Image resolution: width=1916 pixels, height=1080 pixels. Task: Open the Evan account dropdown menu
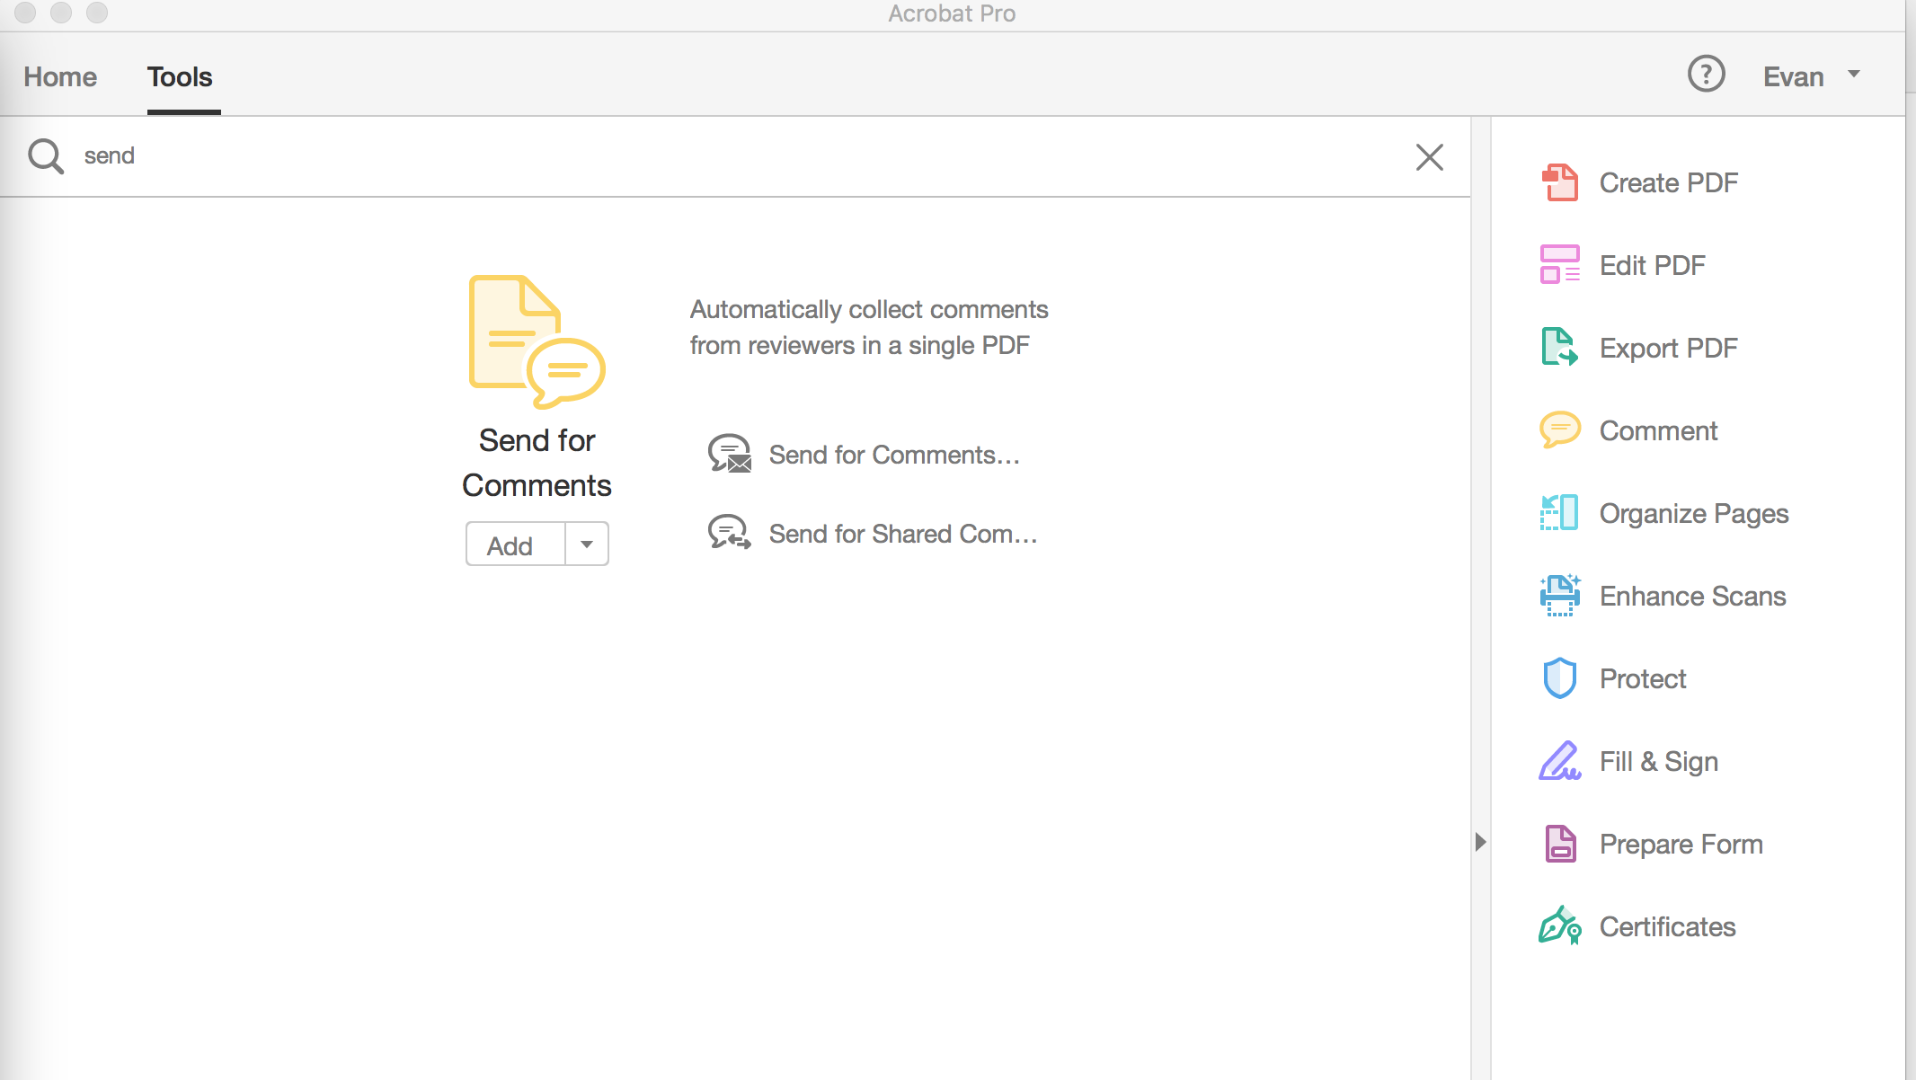(x=1811, y=76)
